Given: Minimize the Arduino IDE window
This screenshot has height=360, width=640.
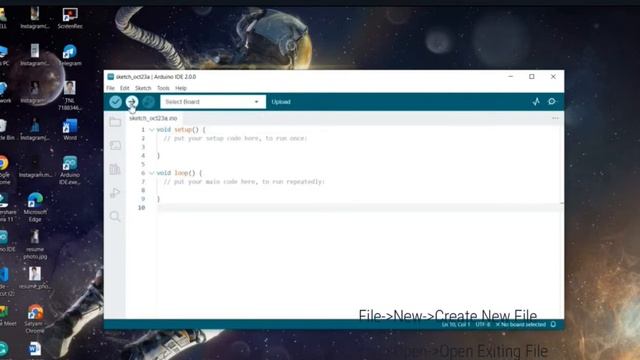Looking at the screenshot, I should (511, 77).
